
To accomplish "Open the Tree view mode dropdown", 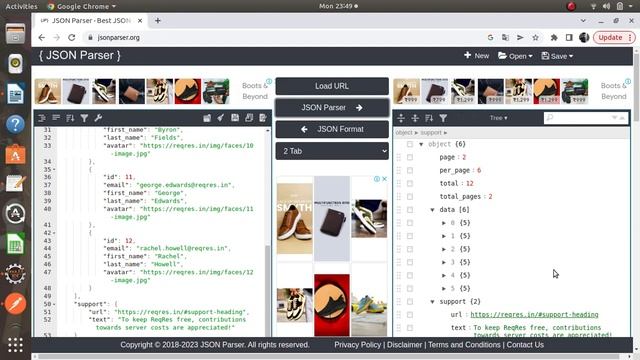I will coord(498,118).
